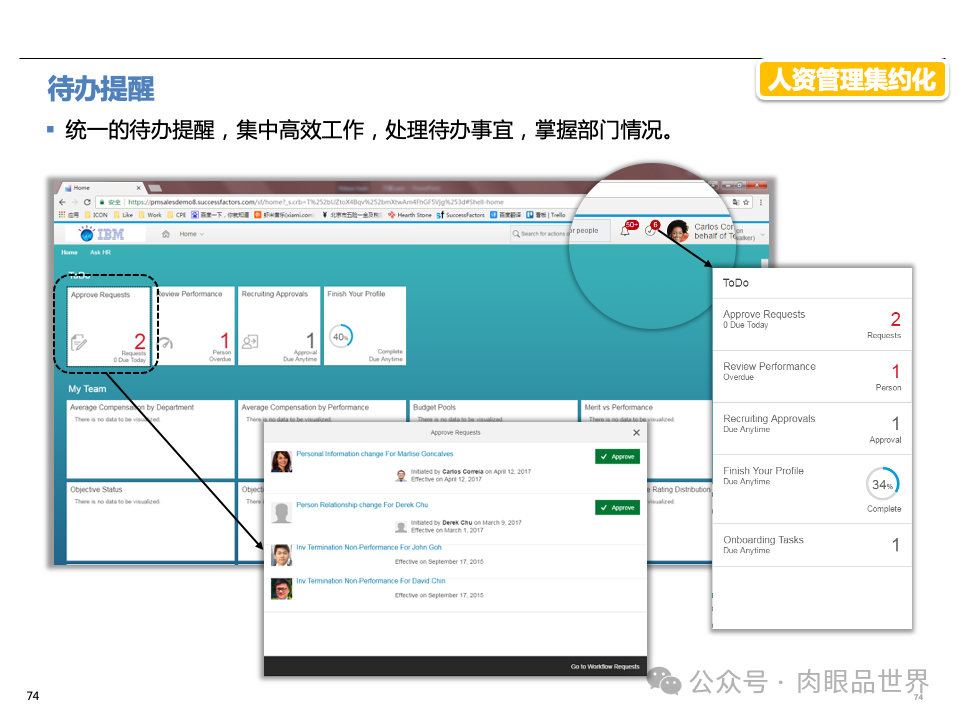The image size is (960, 720).
Task: Click the Recruiting Approvals person icon
Action: (250, 342)
